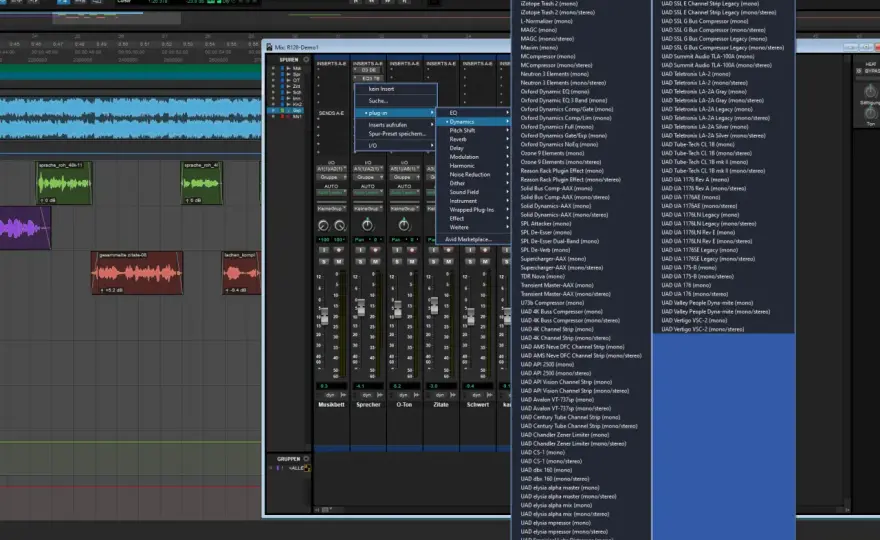The height and width of the screenshot is (540, 880).
Task: Open the O-Ton Gruppe dropdown
Action: pos(405,177)
